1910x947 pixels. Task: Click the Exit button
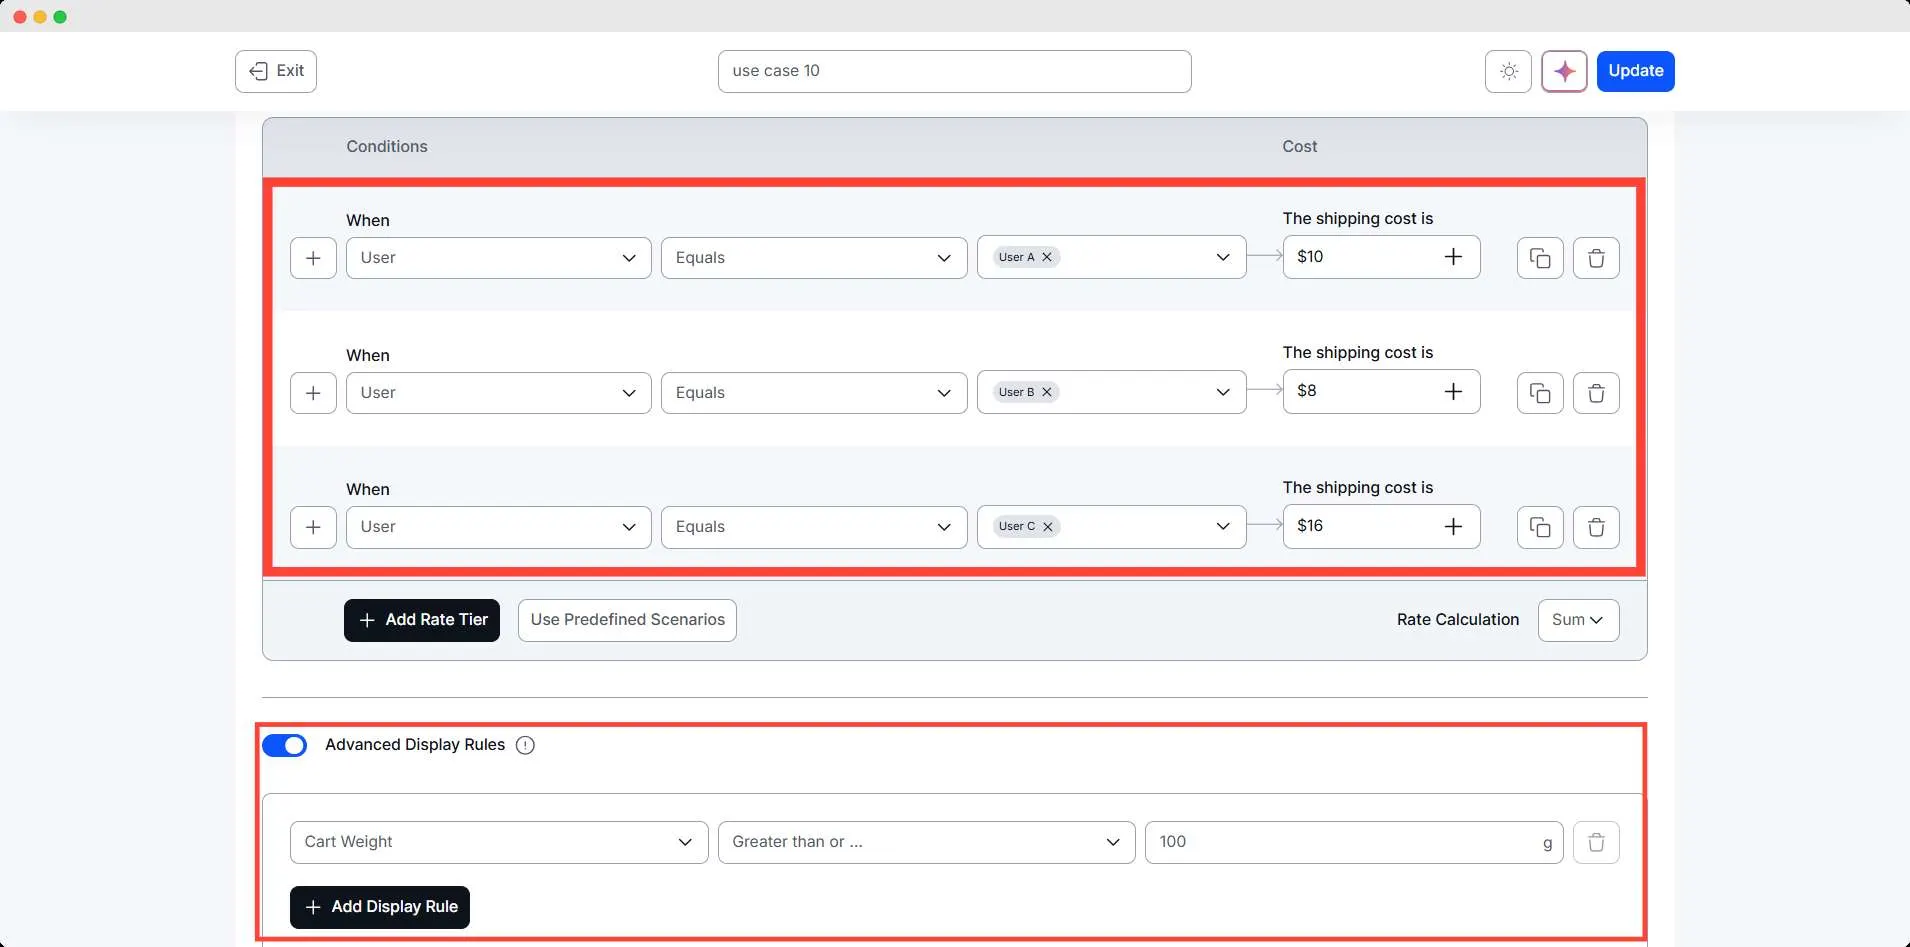click(275, 70)
